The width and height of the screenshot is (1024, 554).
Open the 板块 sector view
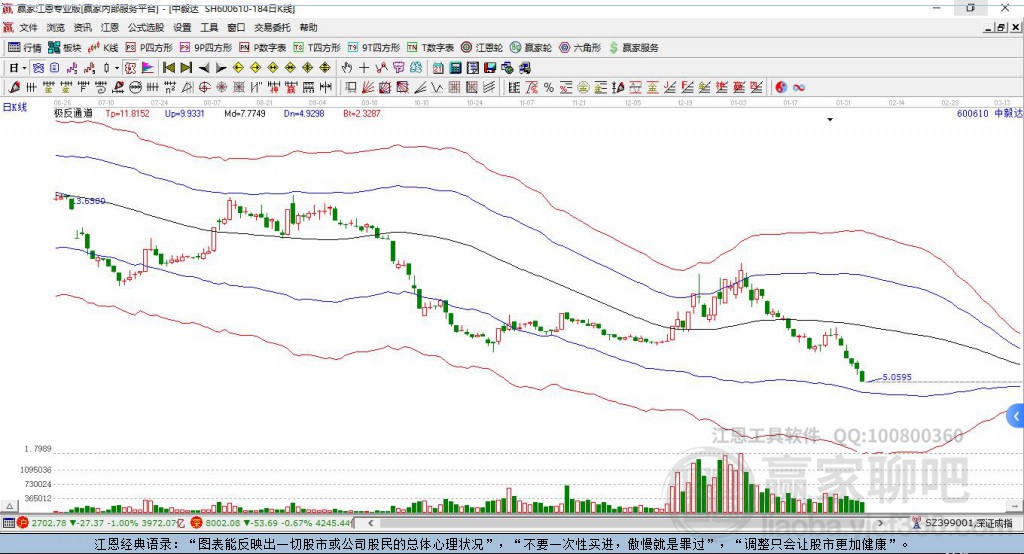pos(65,48)
